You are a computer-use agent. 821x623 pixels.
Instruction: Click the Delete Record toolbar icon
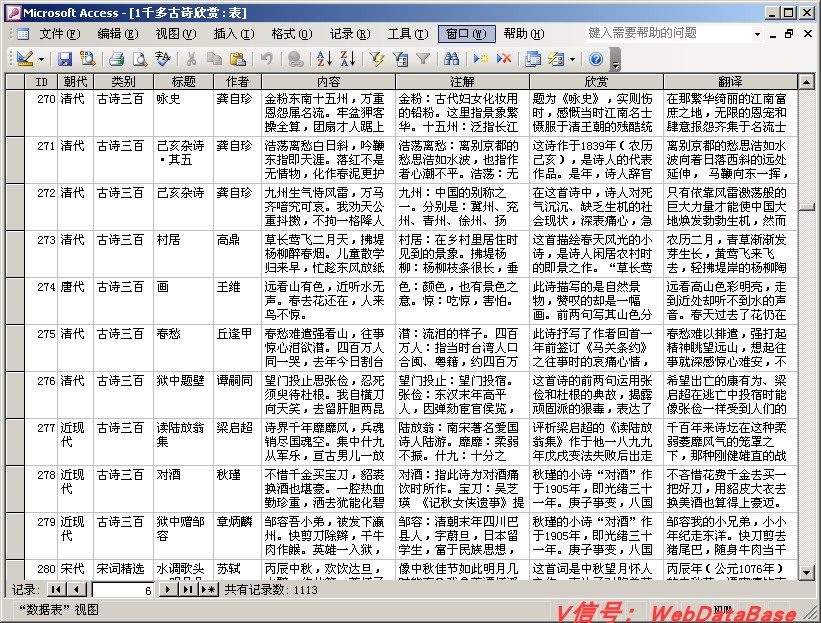[x=504, y=59]
